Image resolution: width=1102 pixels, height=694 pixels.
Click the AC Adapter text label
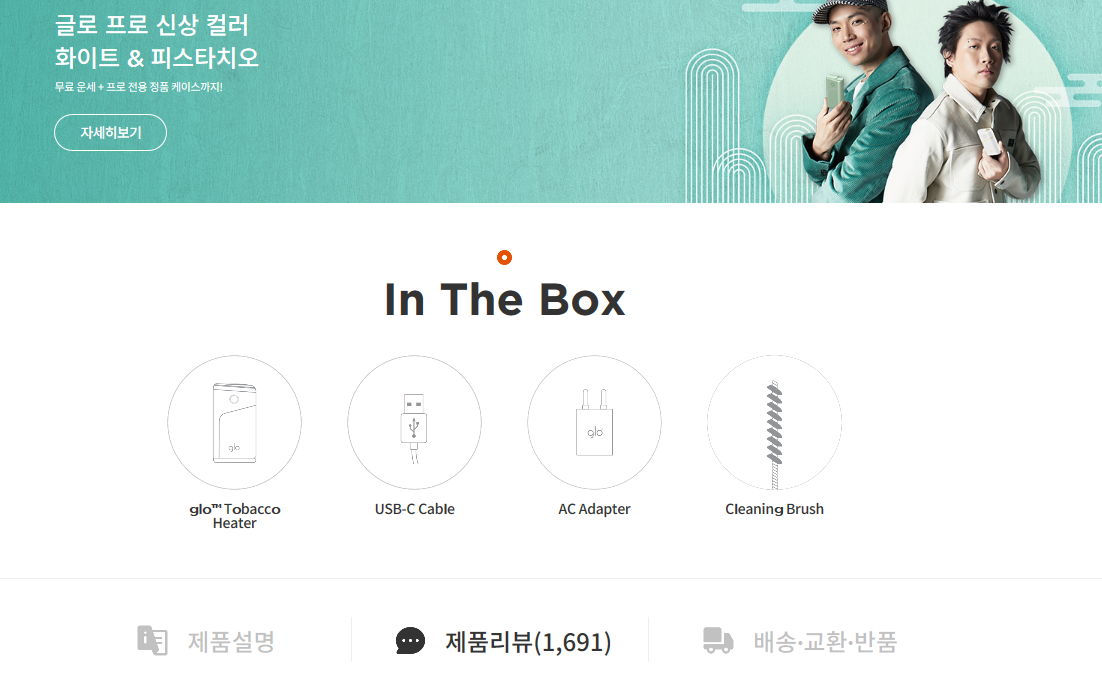point(595,509)
